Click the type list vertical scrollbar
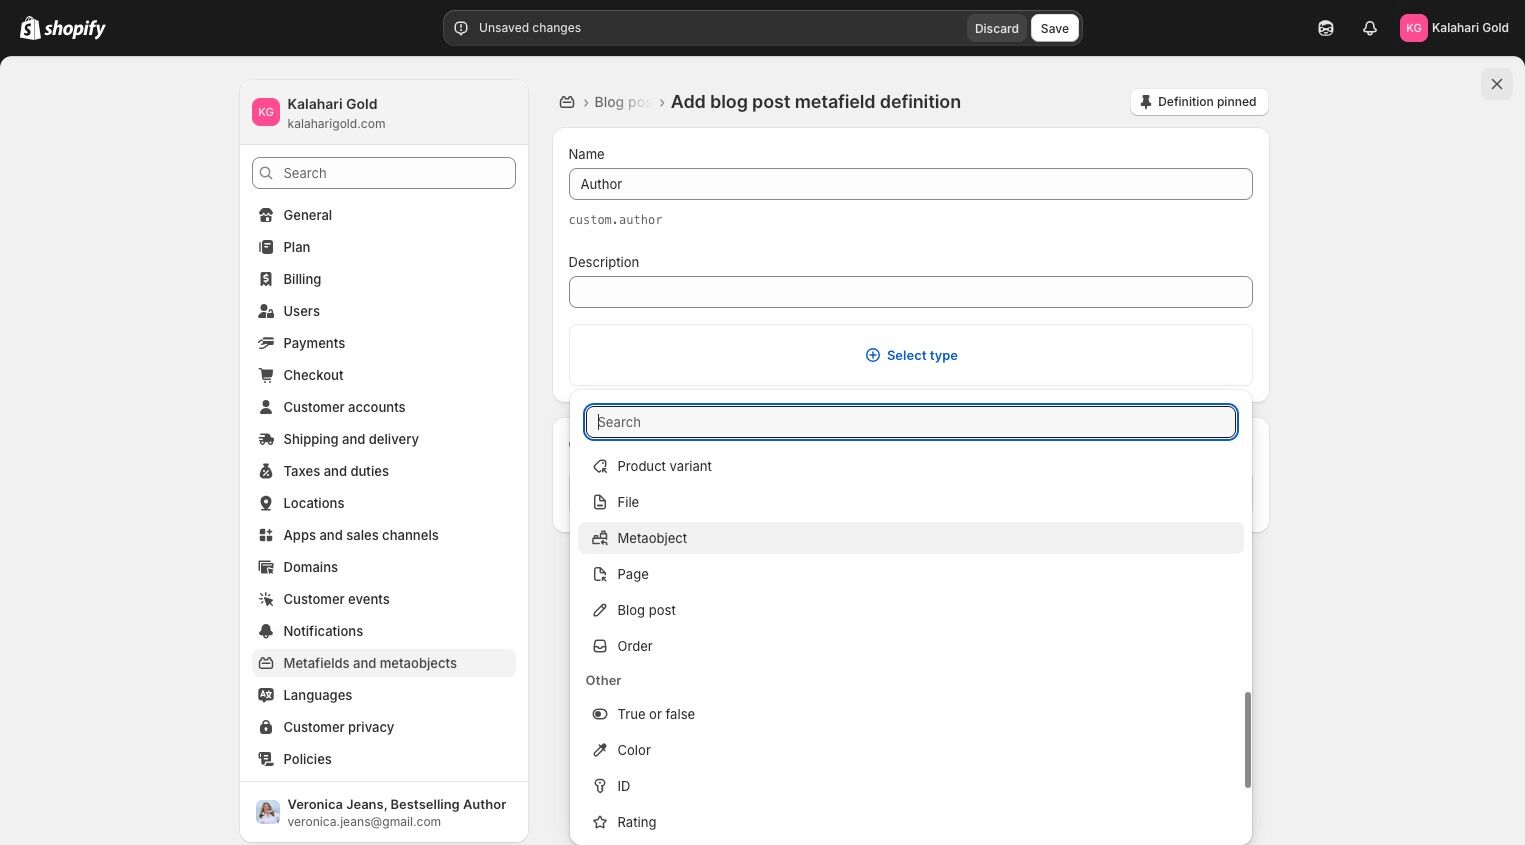 1247,740
